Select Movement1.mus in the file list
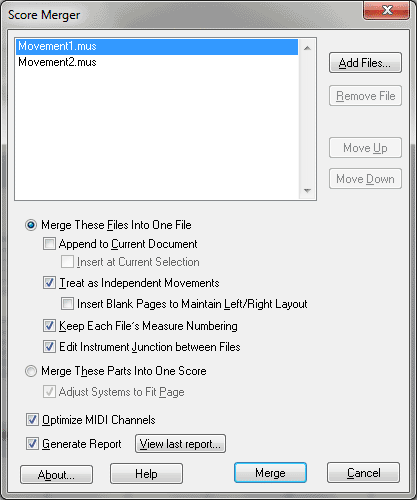 tap(157, 47)
